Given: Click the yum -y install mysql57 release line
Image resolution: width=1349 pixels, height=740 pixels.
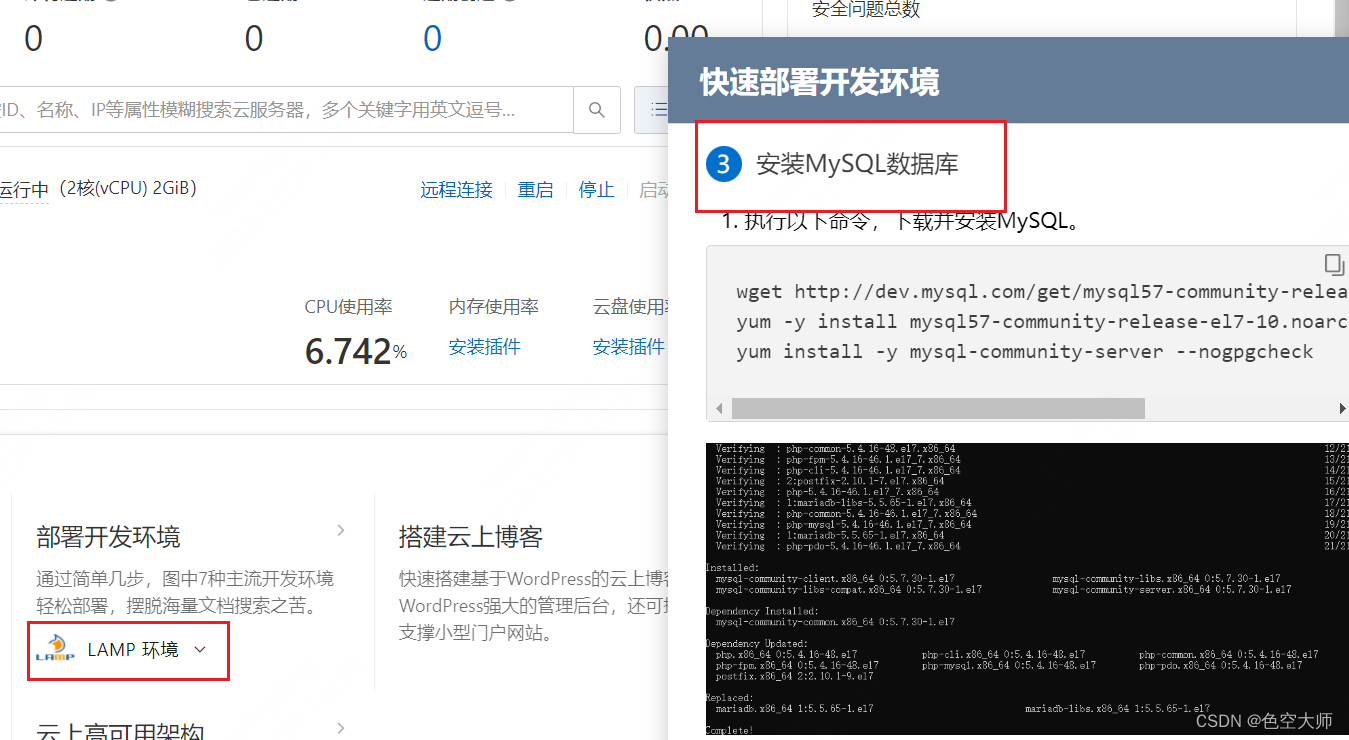Looking at the screenshot, I should 1042,322.
